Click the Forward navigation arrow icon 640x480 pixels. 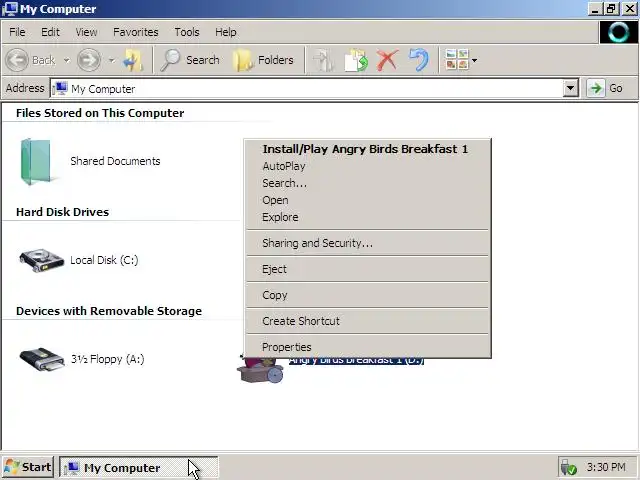tap(89, 60)
